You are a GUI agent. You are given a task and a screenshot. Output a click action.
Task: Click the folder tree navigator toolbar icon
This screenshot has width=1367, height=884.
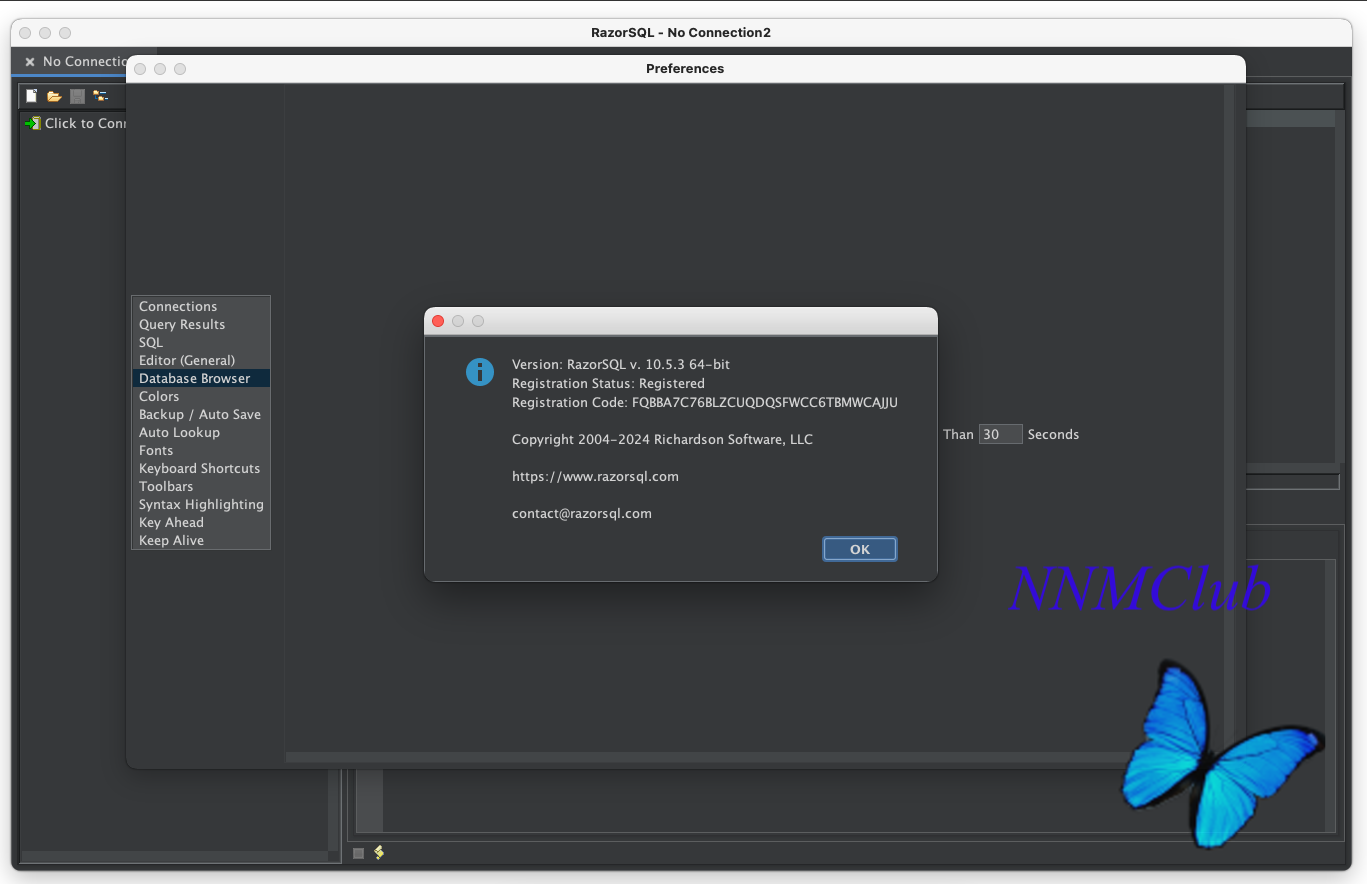100,96
